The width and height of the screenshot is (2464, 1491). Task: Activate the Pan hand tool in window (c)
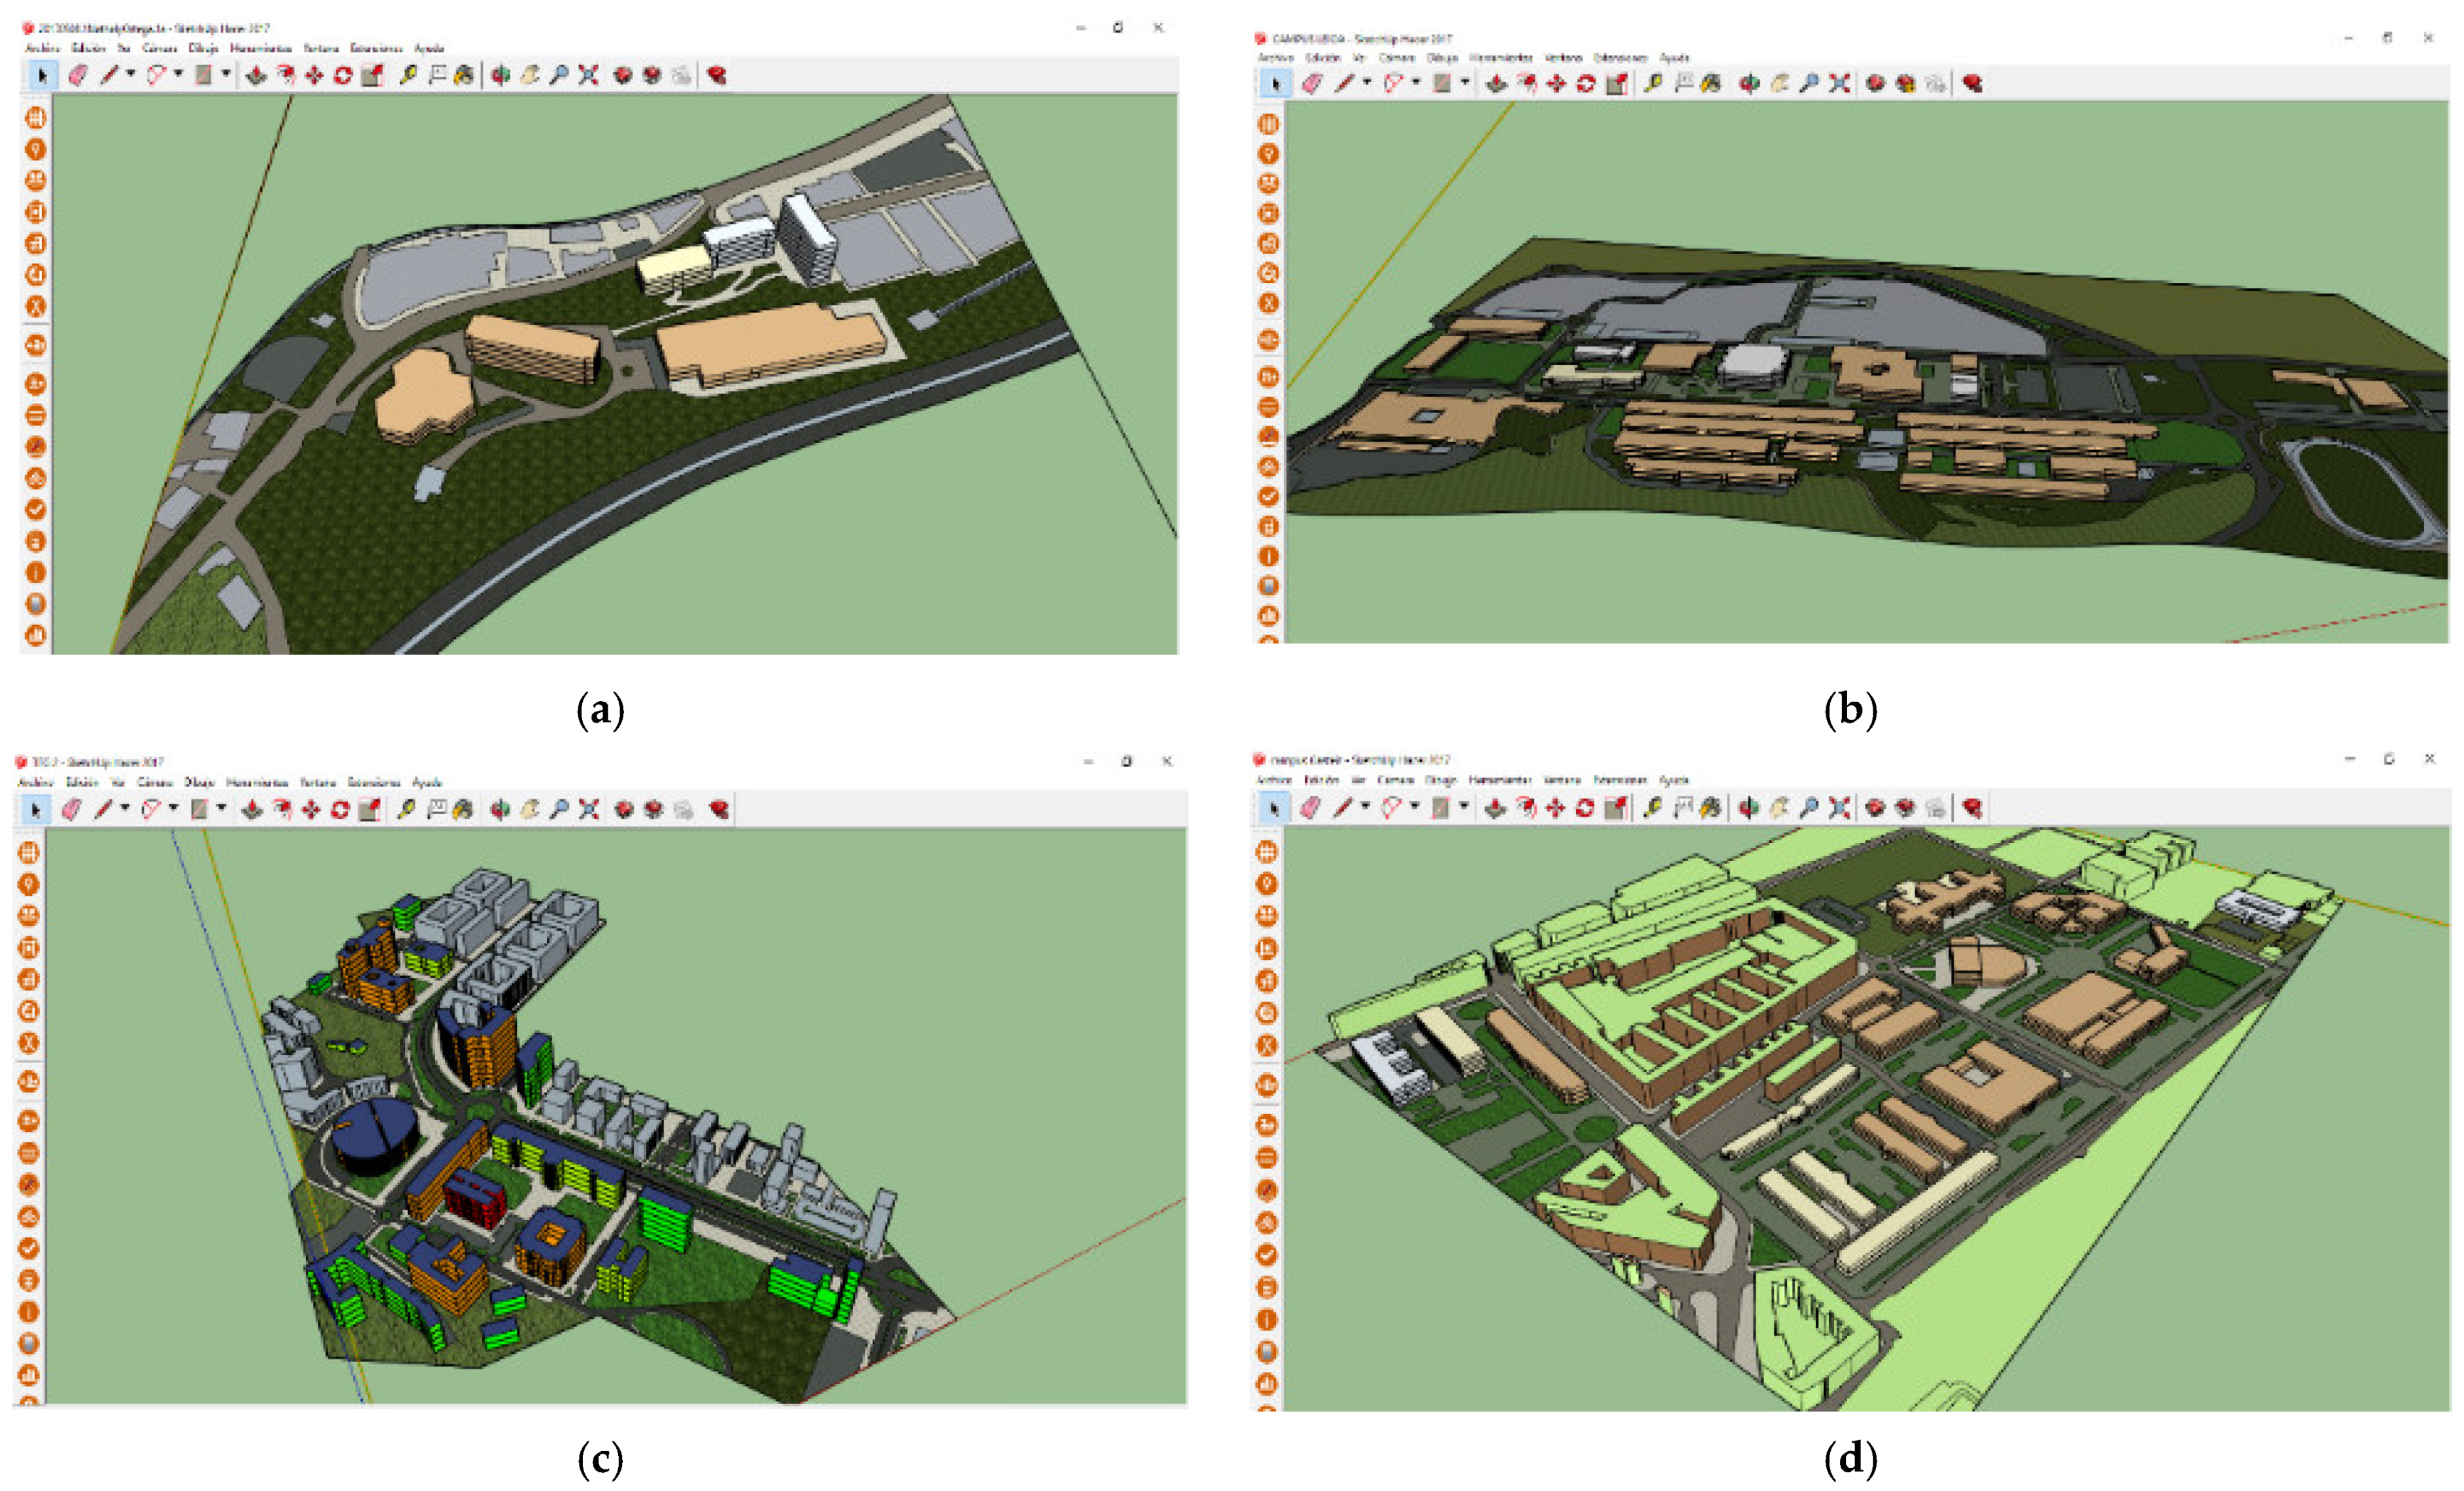coord(529,809)
